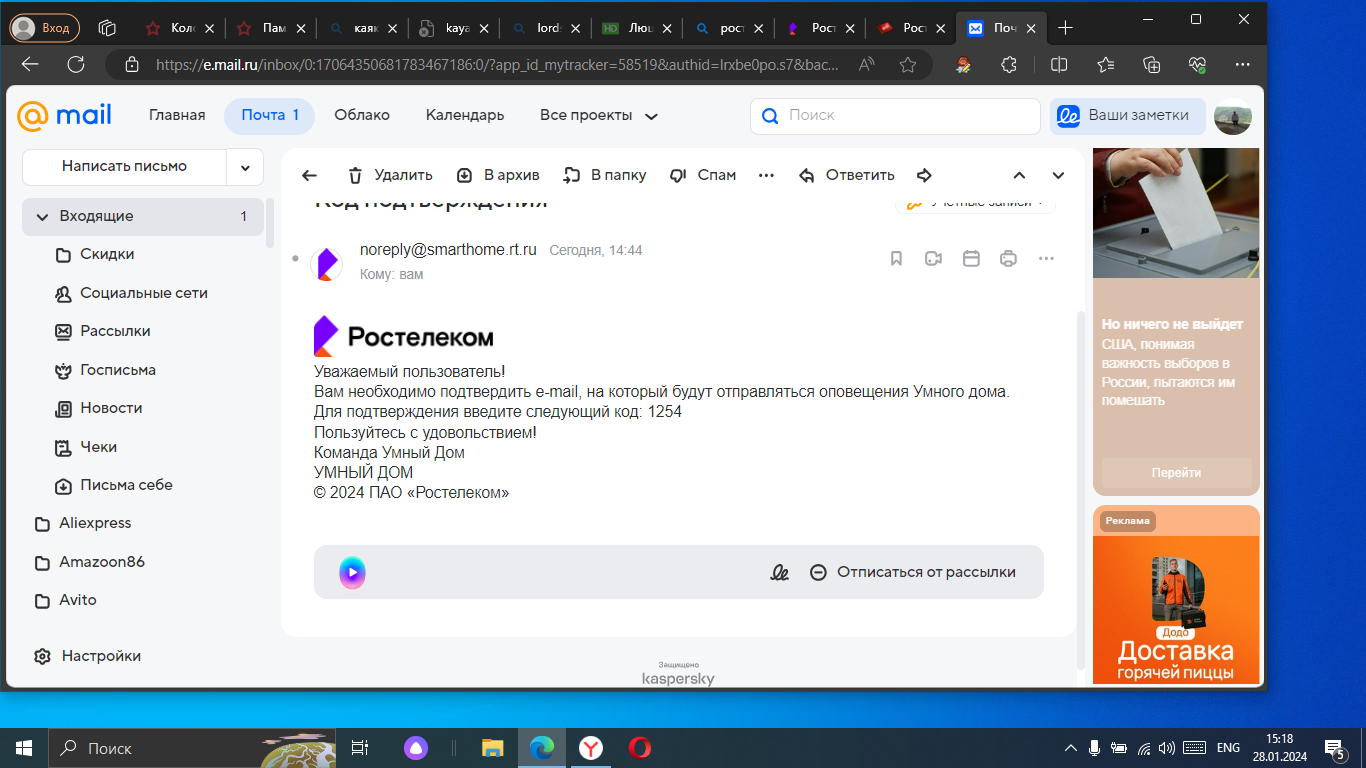Click the Перейти button in the ad

[1176, 472]
